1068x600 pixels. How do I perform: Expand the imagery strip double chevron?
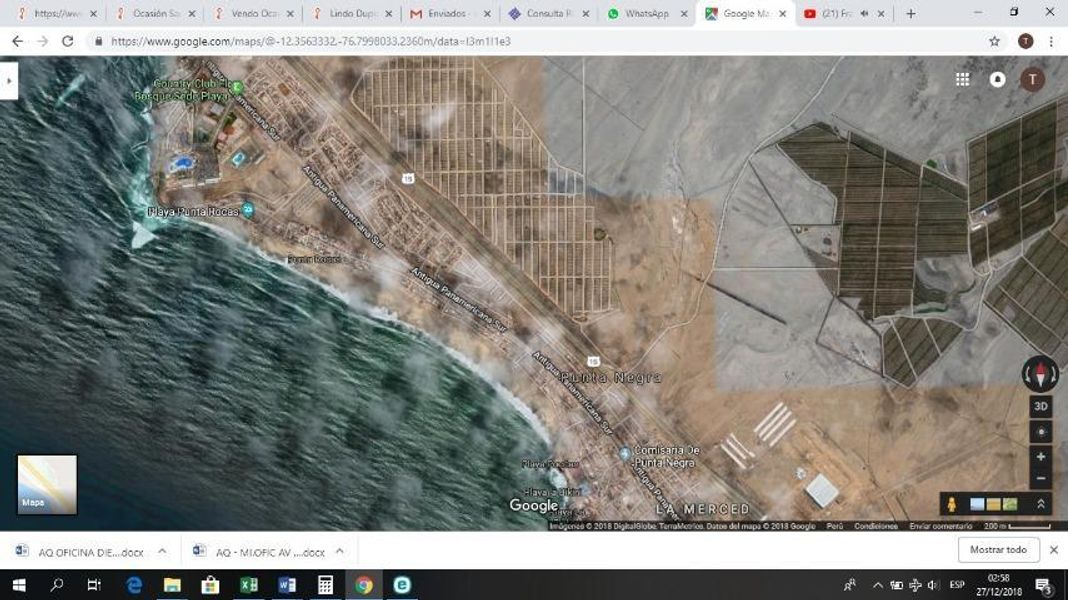[1041, 504]
